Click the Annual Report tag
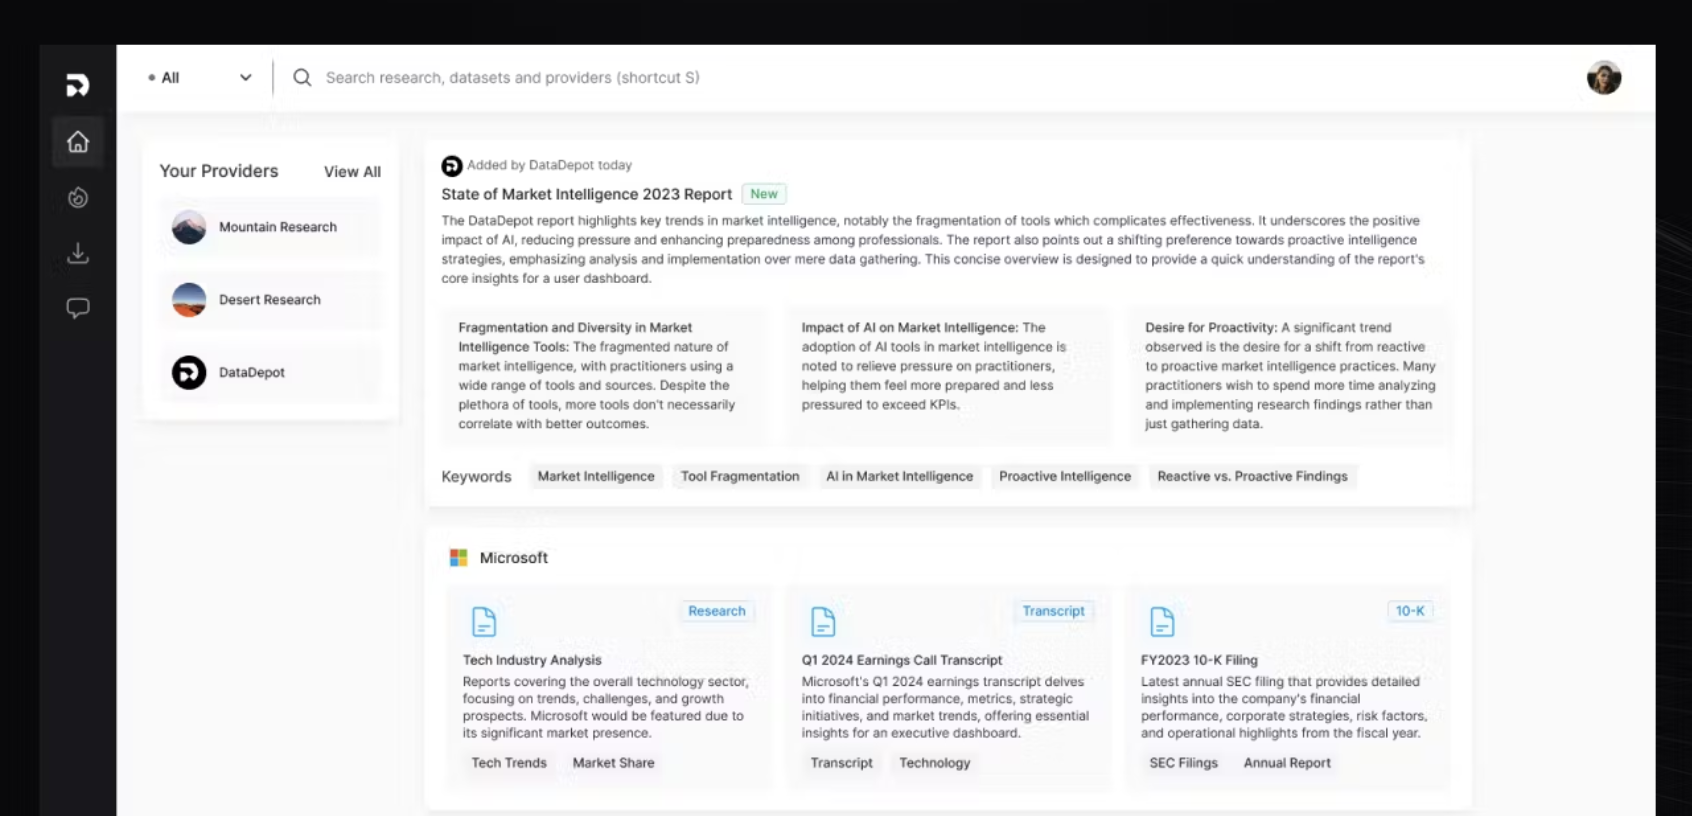 point(1287,763)
